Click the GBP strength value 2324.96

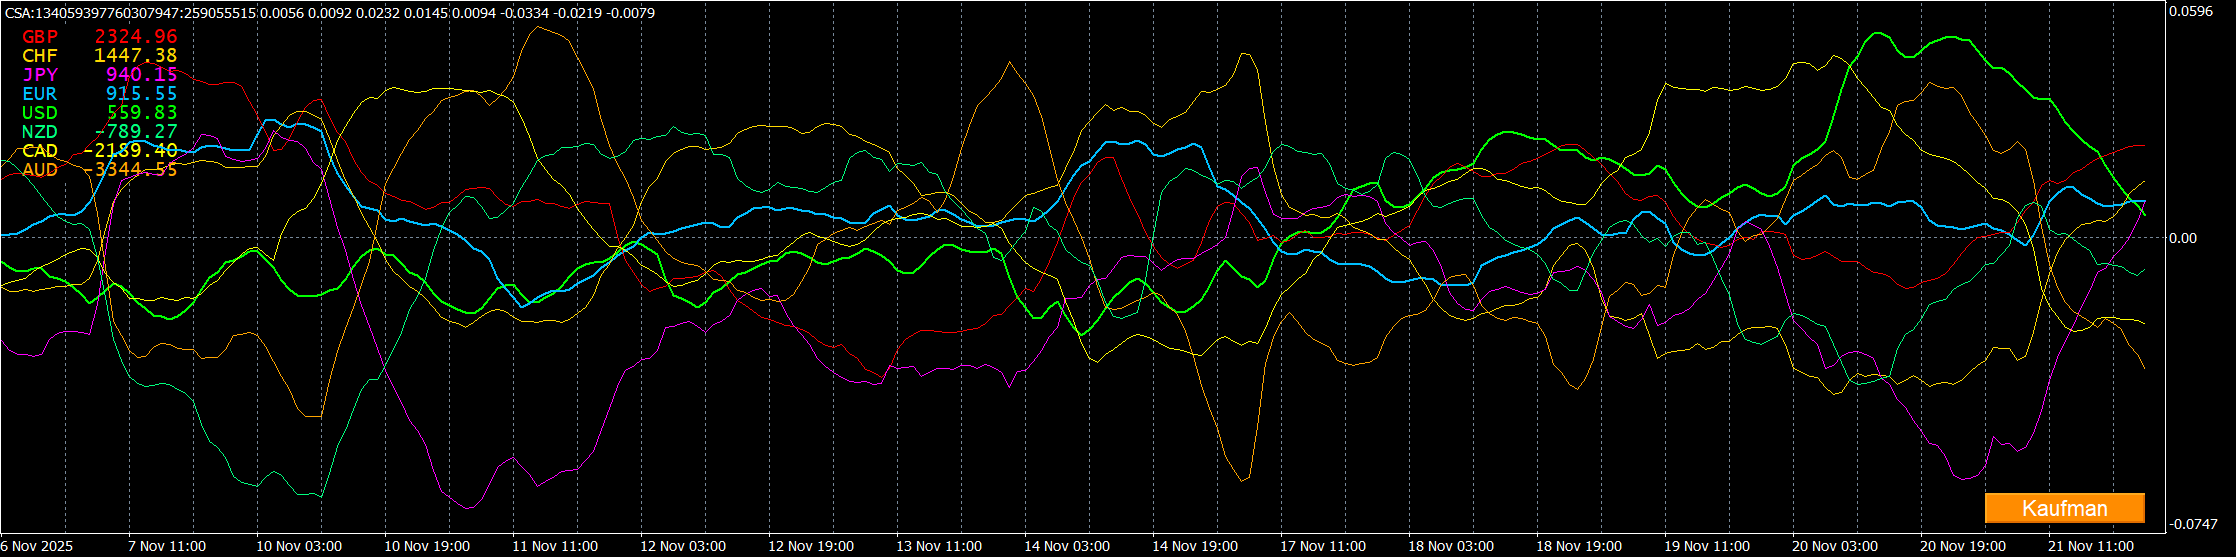pos(136,37)
